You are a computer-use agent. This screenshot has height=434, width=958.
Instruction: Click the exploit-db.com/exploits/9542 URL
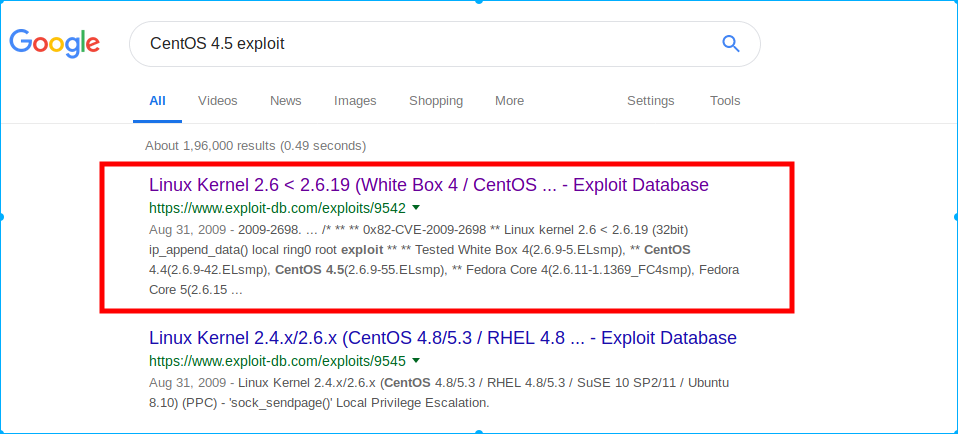(x=277, y=208)
